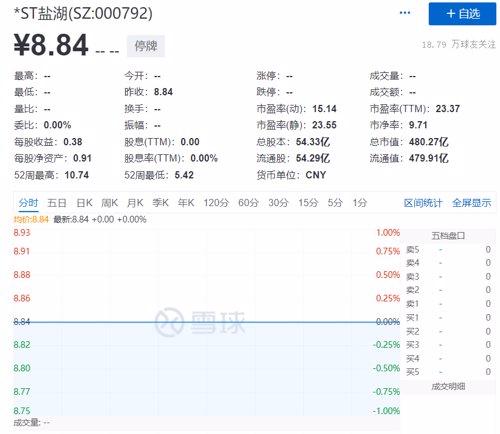This screenshot has width=500, height=434.
Task: Switch to the 日K chart tab
Action: pos(84,203)
